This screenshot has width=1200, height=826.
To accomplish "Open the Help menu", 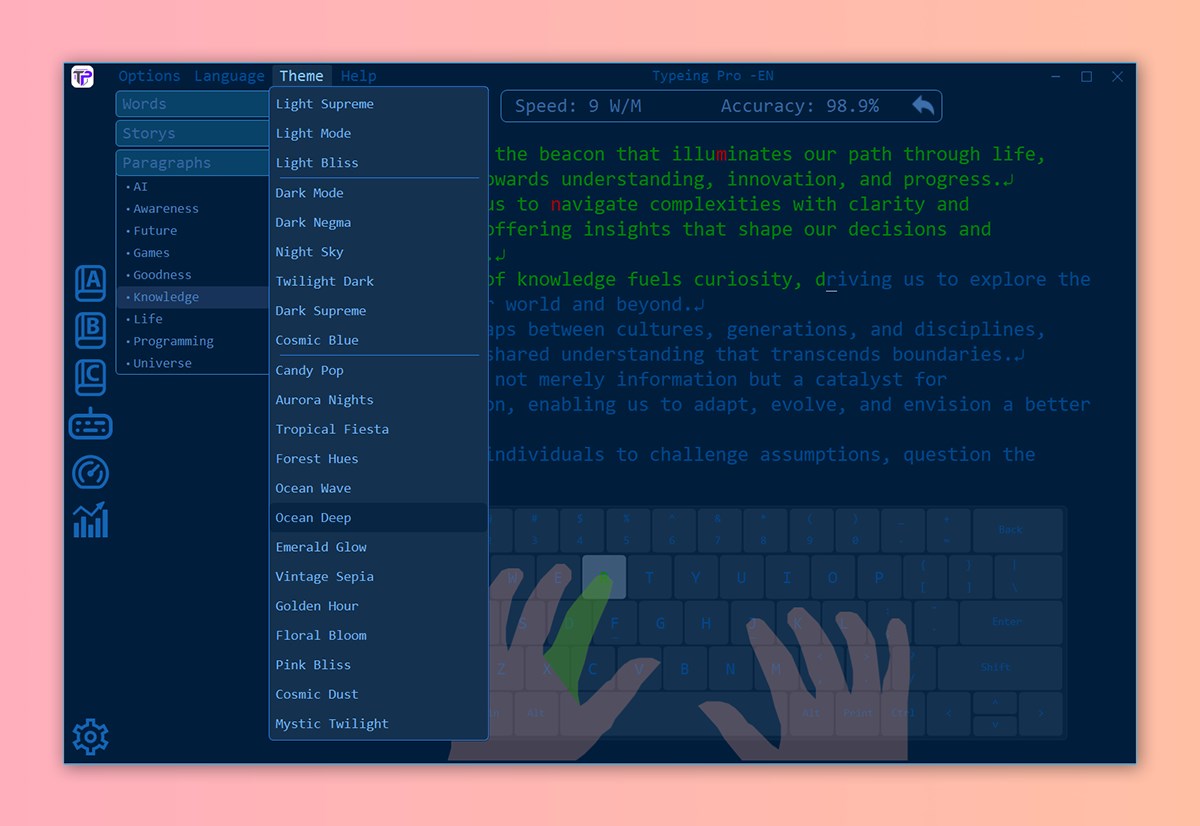I will point(358,76).
